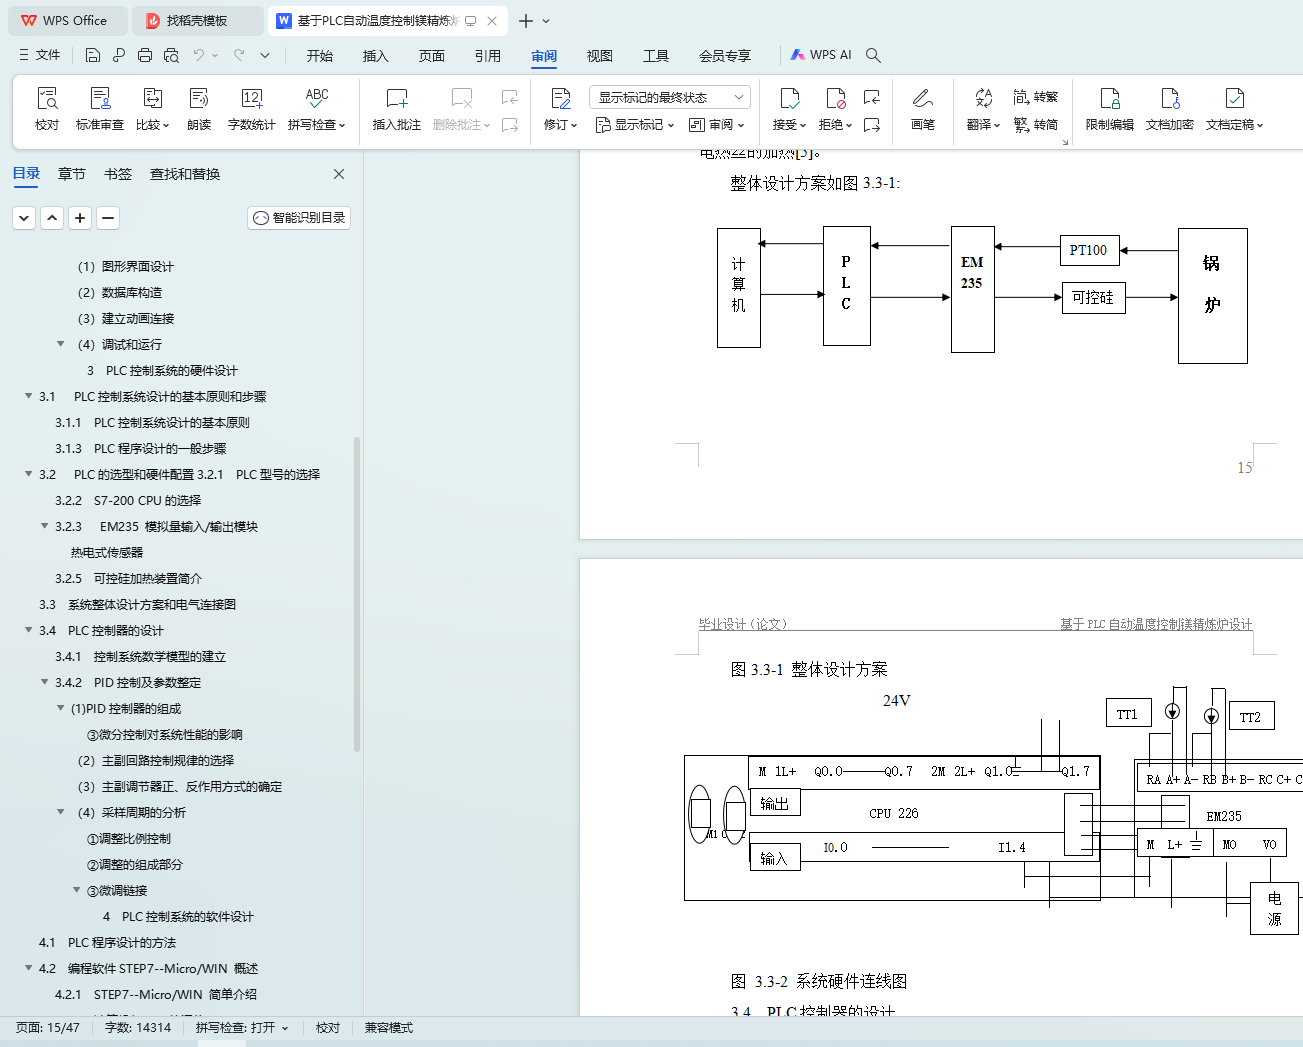1303x1047 pixels.
Task: Click the 审阅 reviewing pane button in ribbon group
Action: (717, 125)
